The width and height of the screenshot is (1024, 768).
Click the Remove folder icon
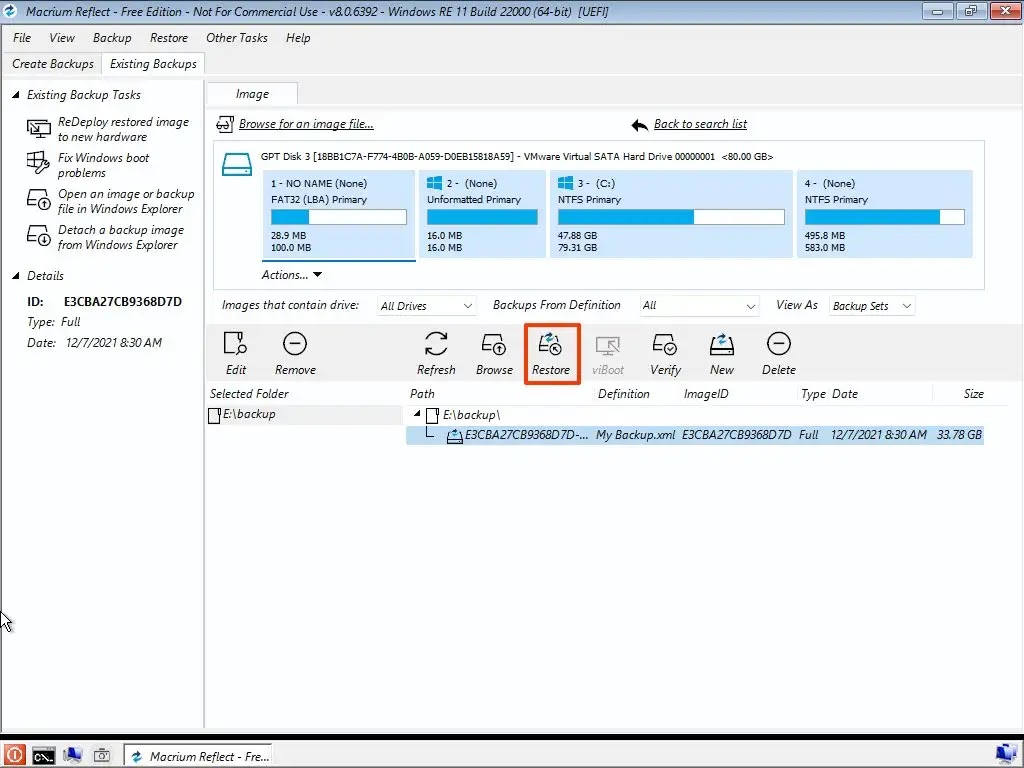click(295, 344)
